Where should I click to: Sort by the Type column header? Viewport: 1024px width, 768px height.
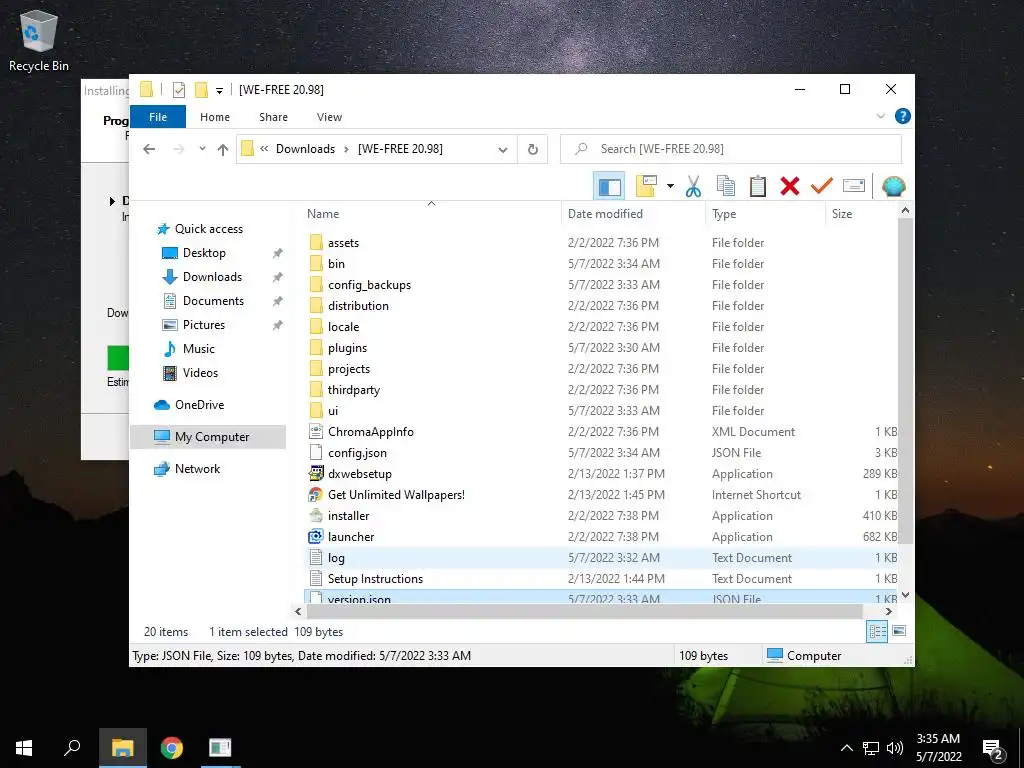pos(724,214)
